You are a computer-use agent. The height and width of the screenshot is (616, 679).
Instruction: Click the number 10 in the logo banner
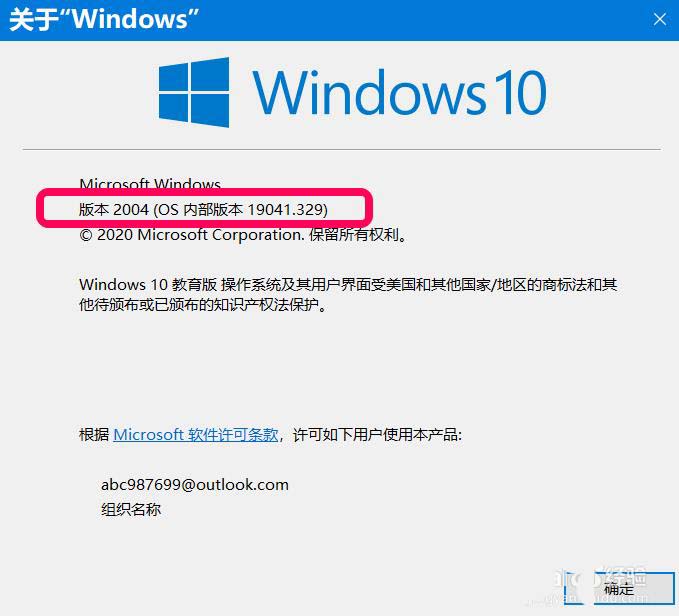click(519, 93)
